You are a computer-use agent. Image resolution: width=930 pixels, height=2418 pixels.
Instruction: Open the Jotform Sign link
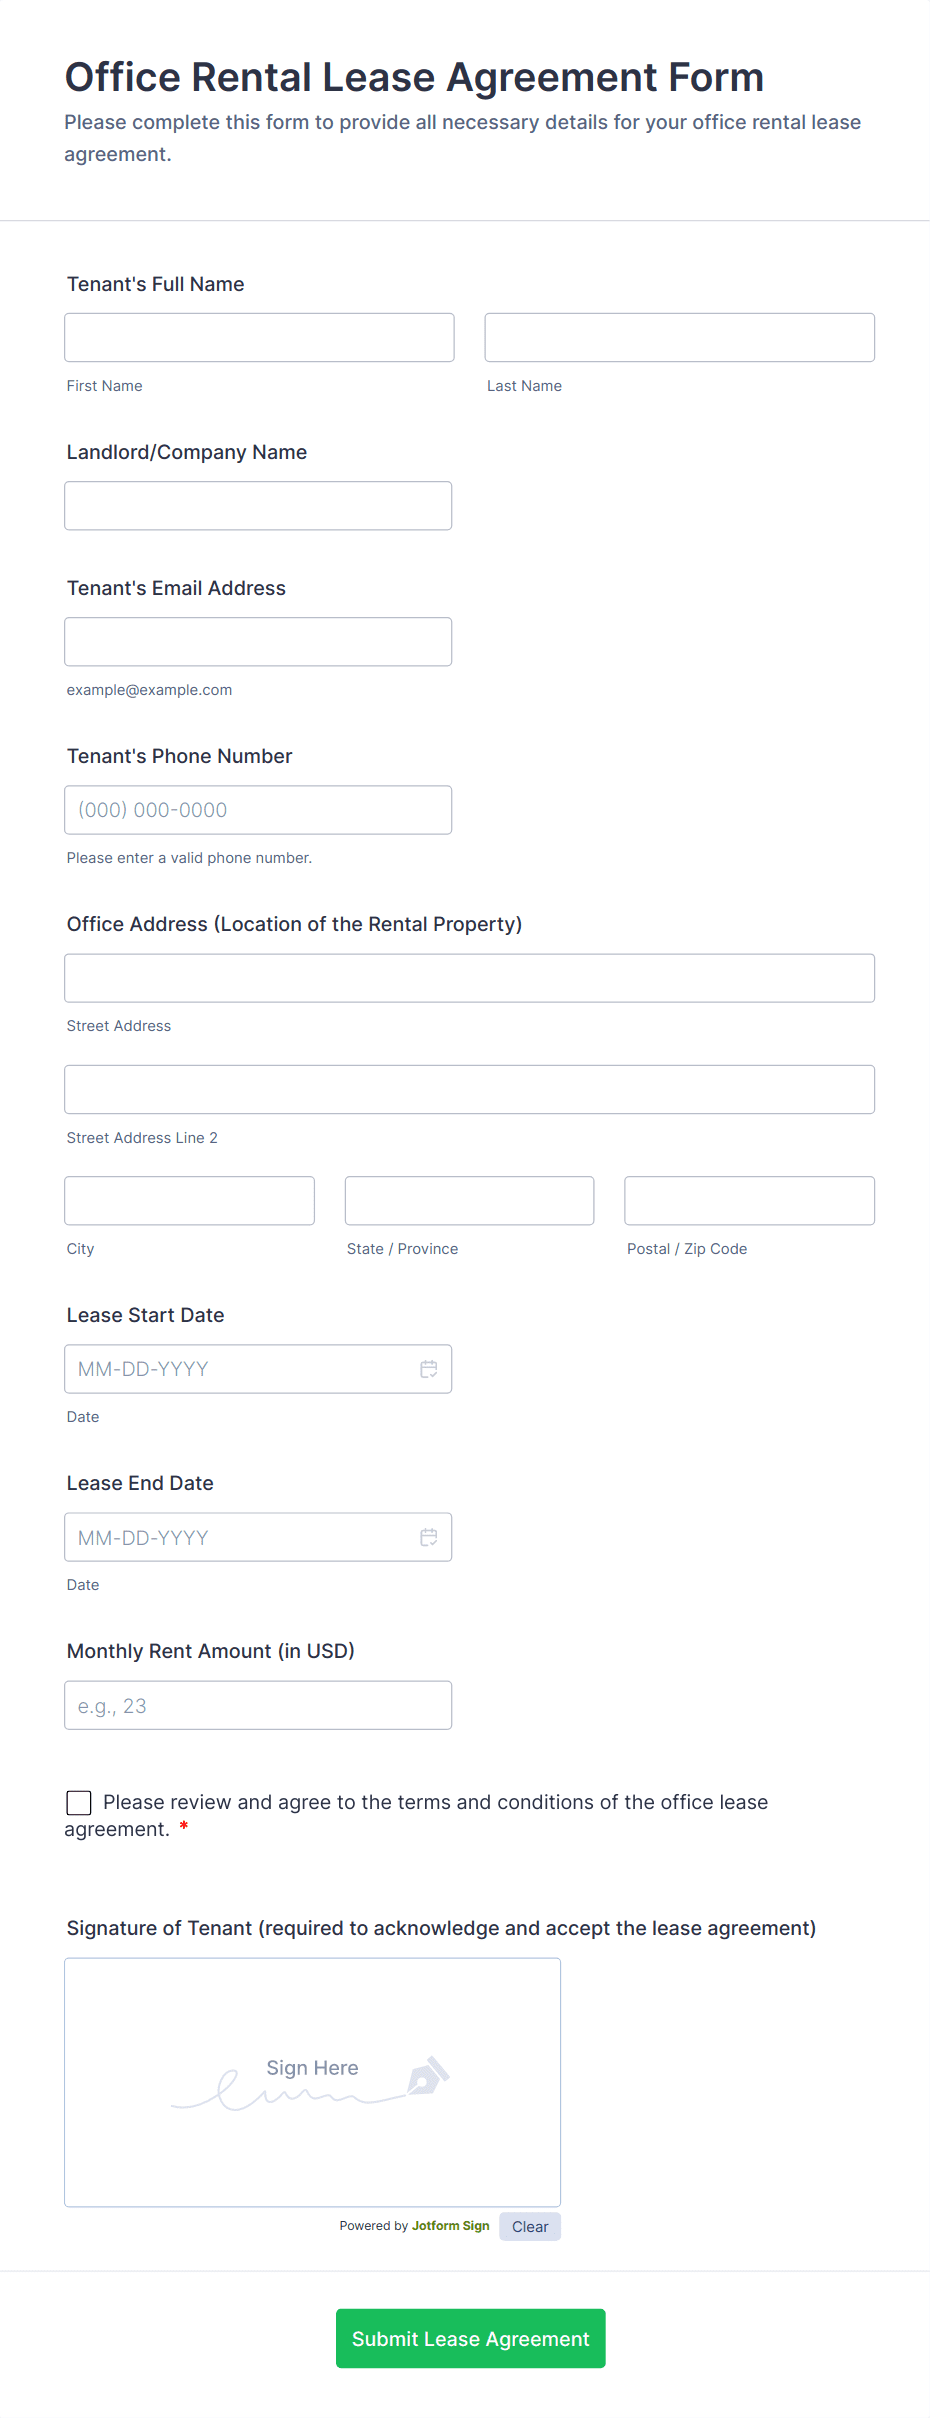point(450,2226)
